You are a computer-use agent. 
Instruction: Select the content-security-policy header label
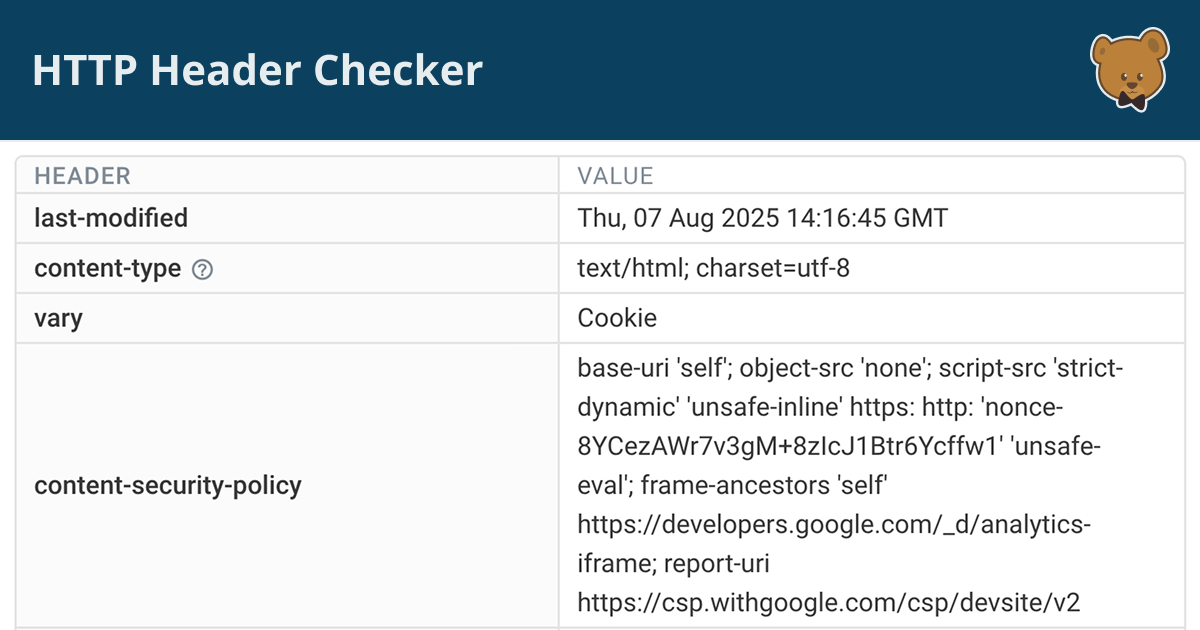(x=166, y=486)
